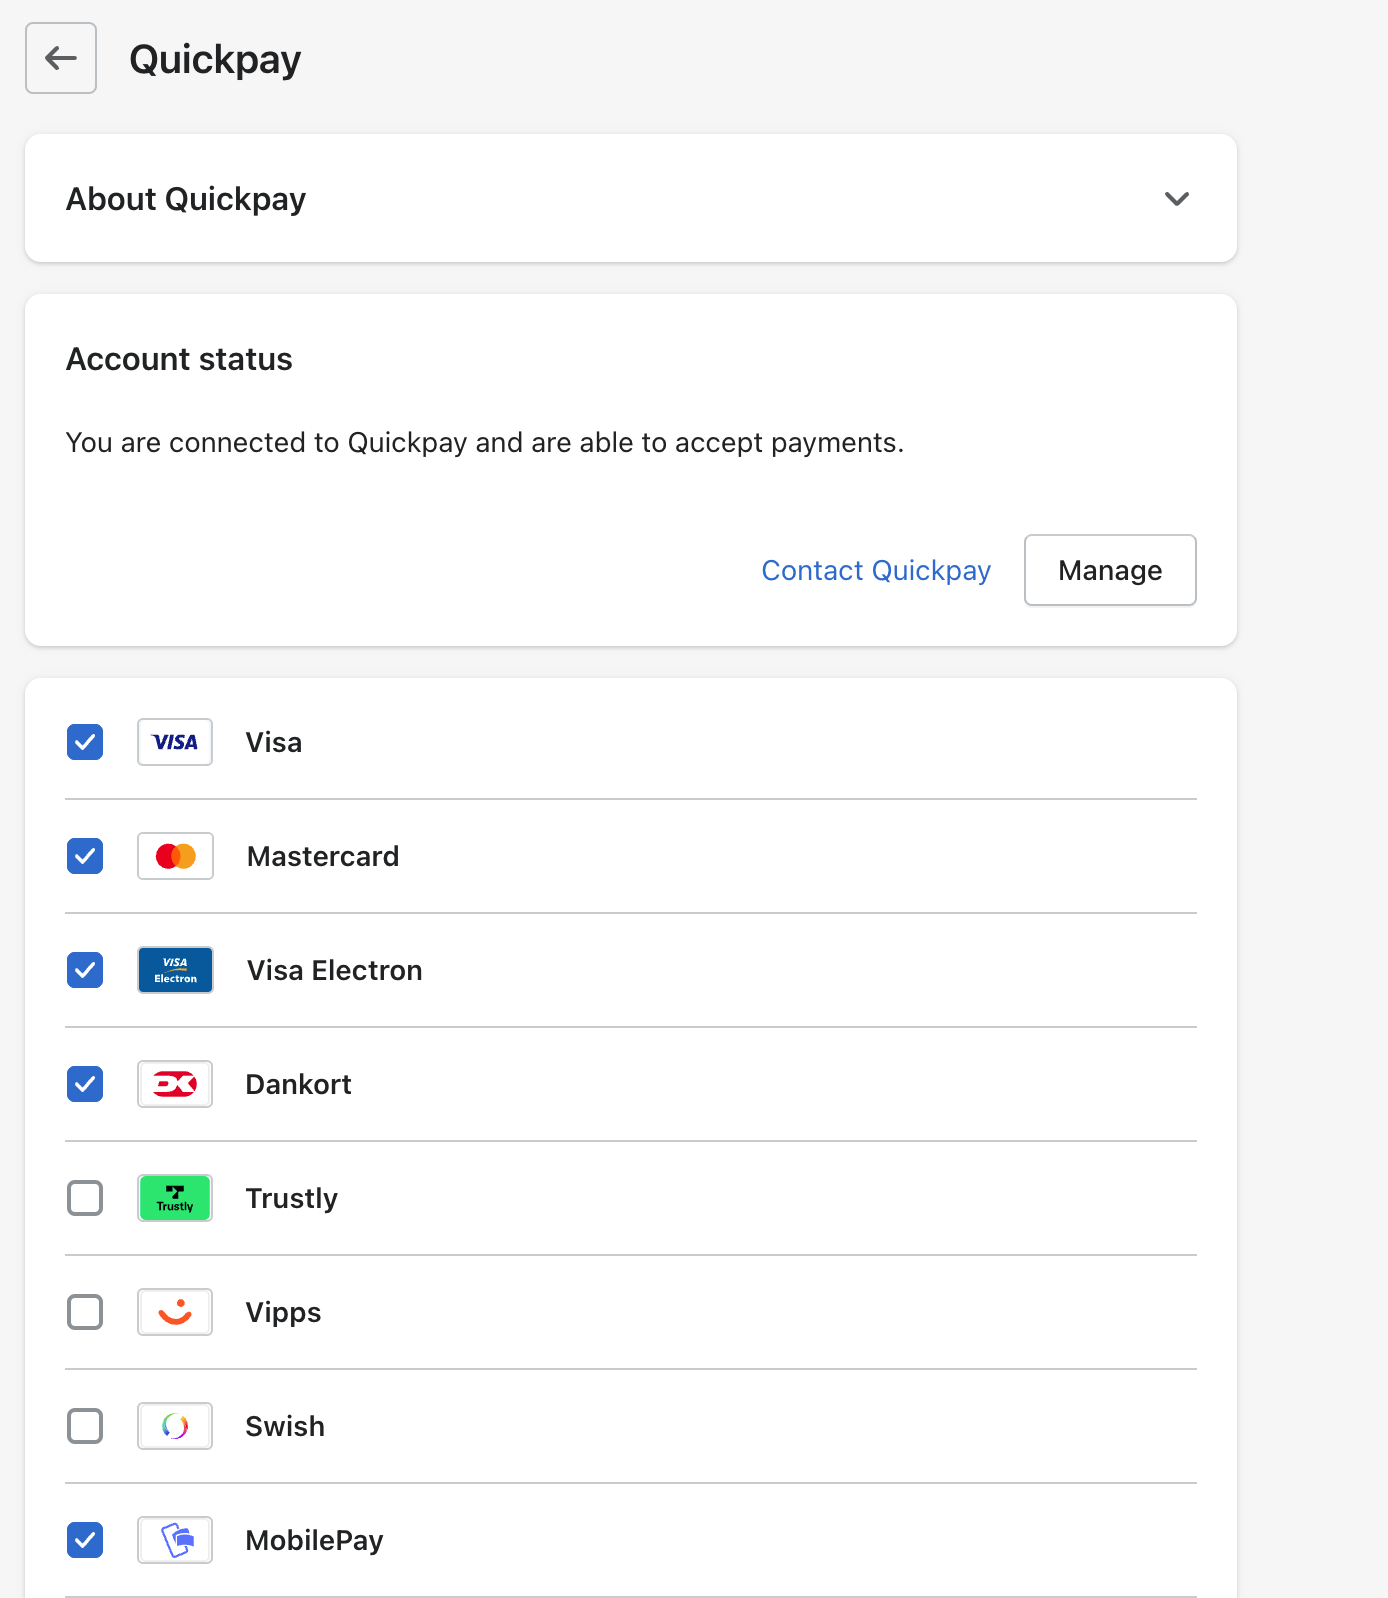Viewport: 1388px width, 1598px height.
Task: Uncheck the Visa checkbox
Action: click(85, 742)
